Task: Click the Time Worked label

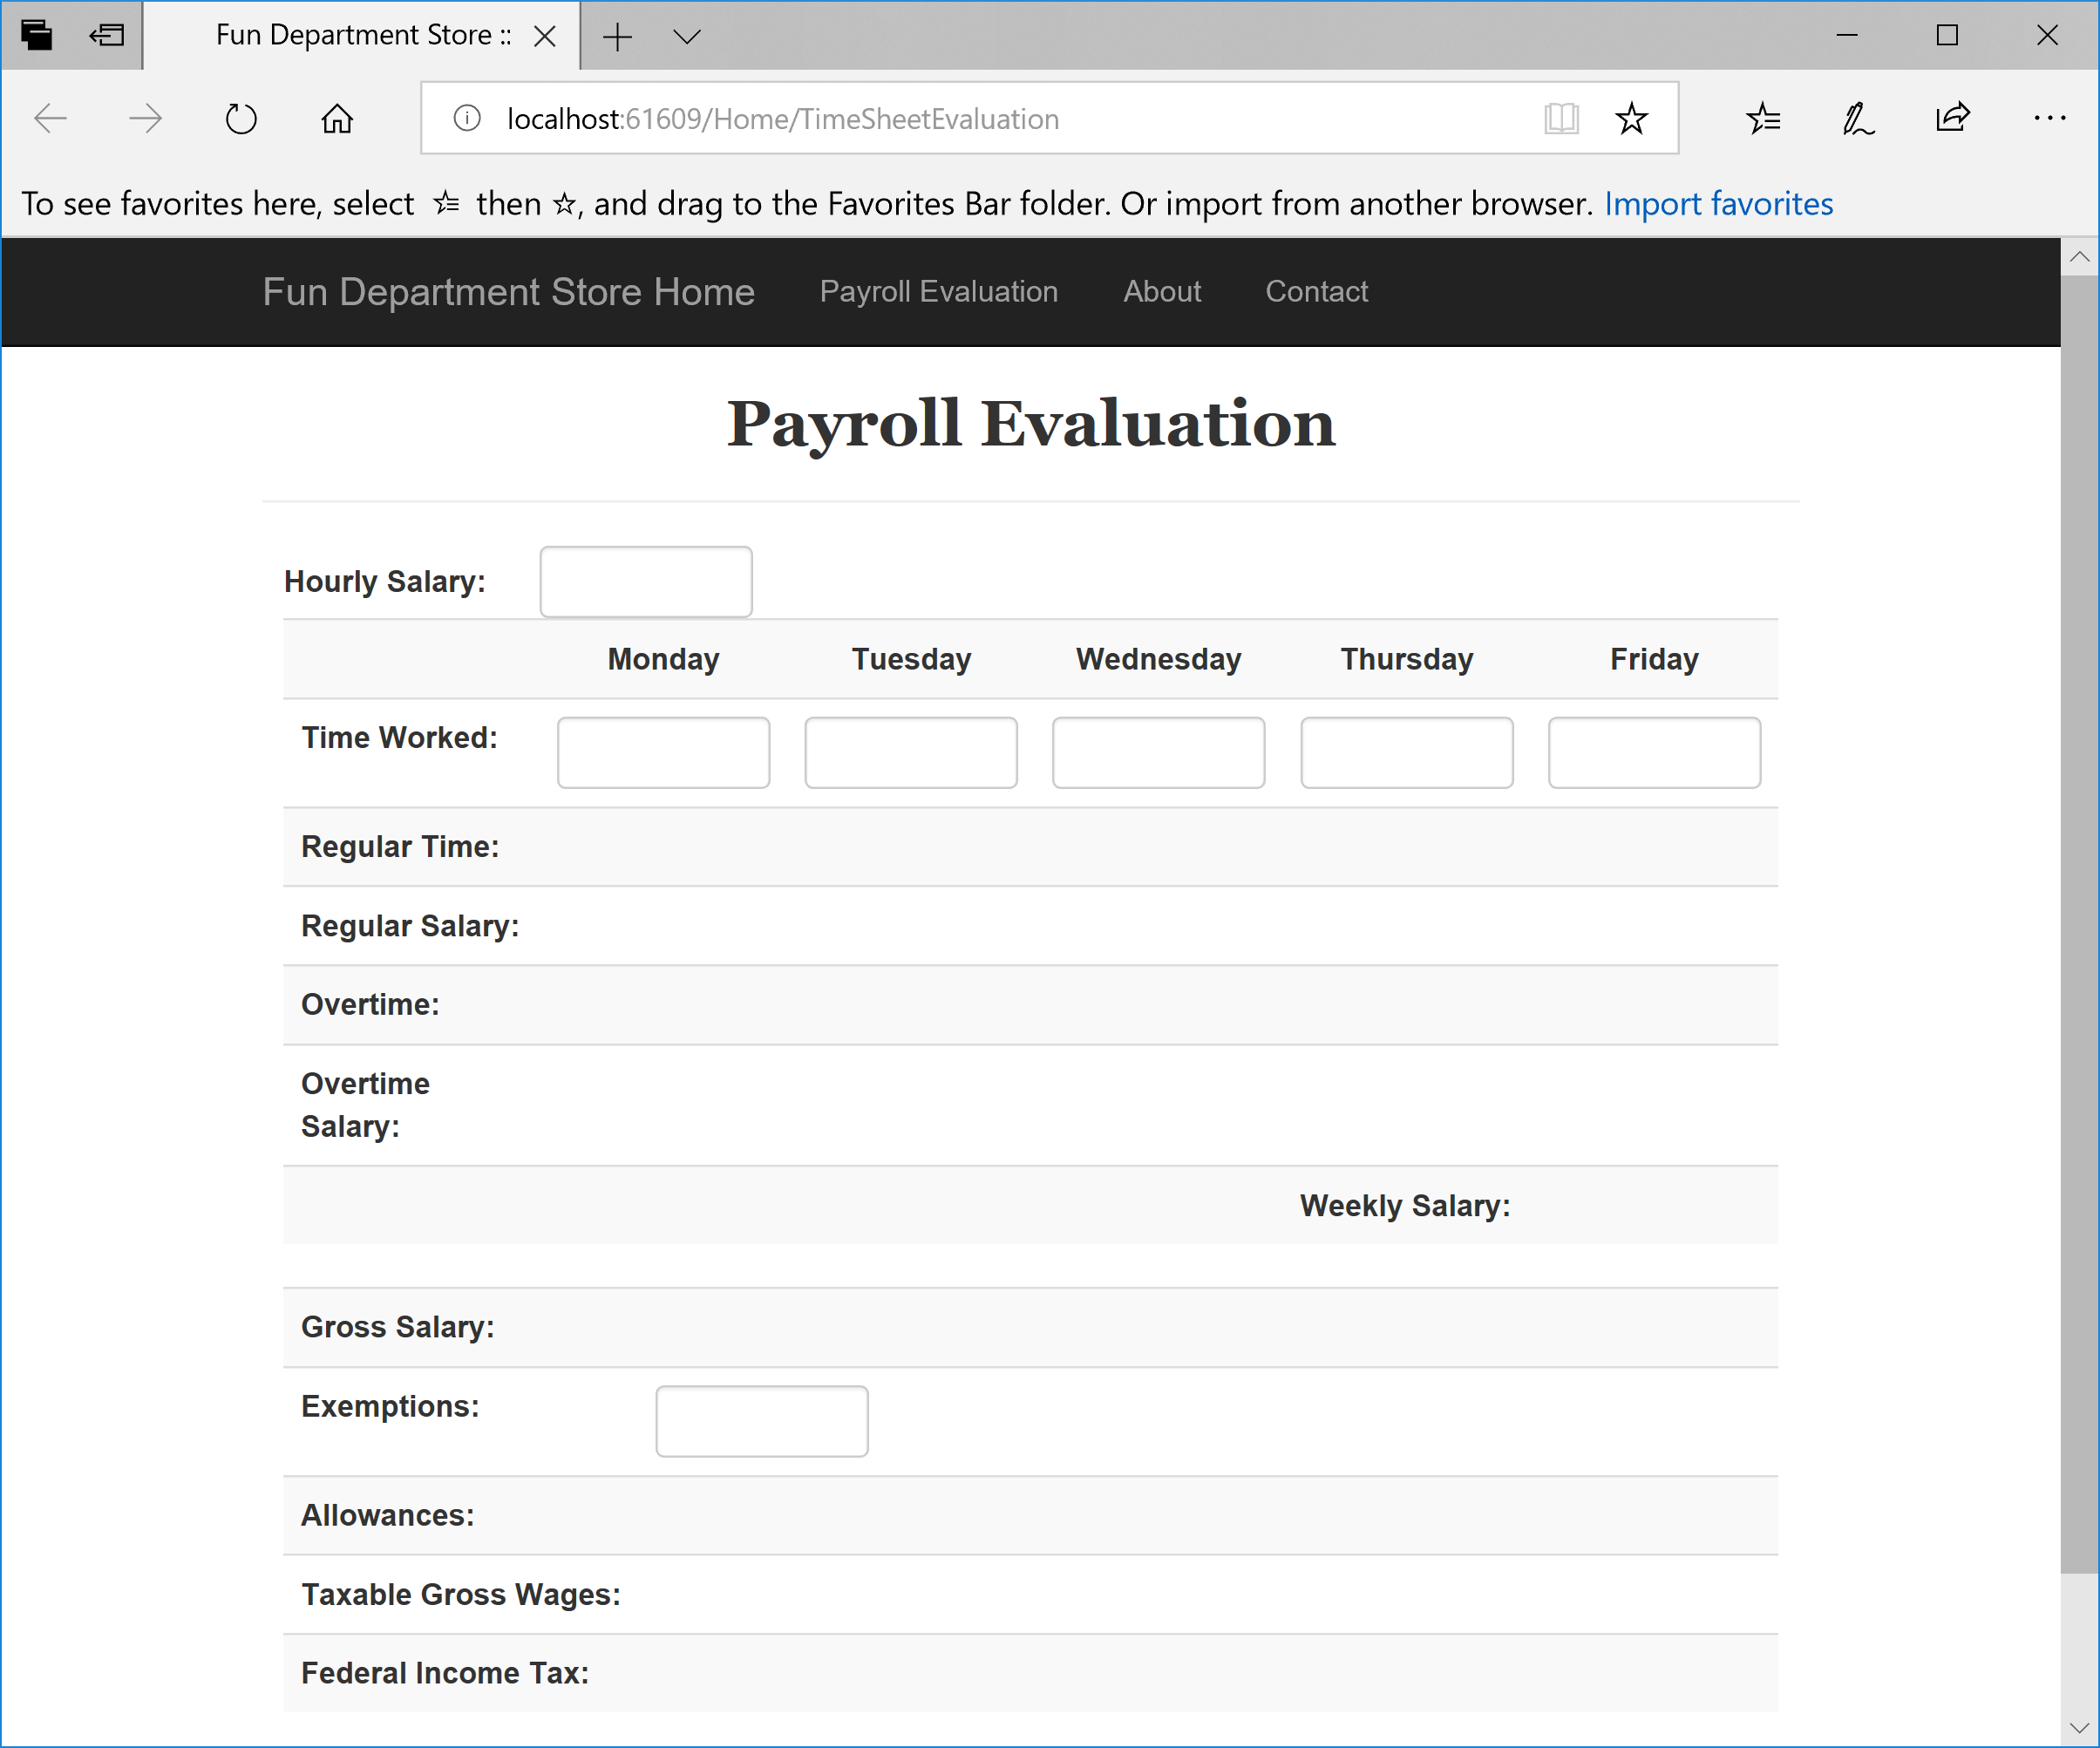Action: [x=399, y=738]
